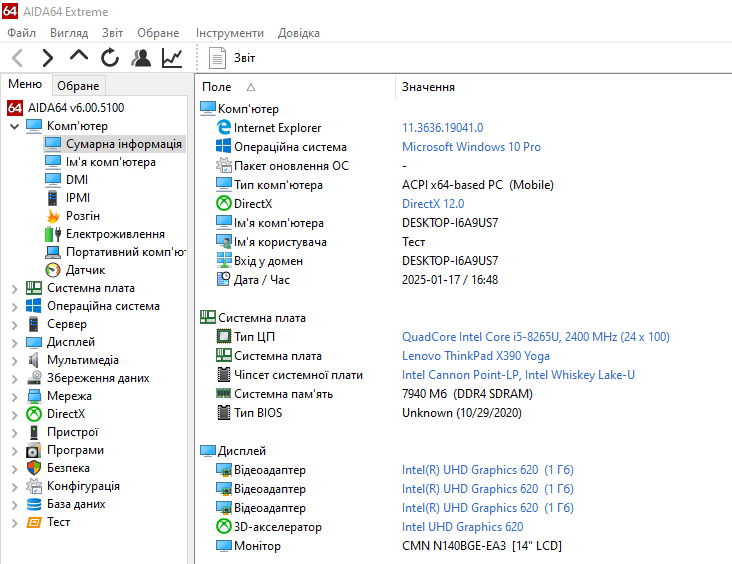Image resolution: width=732 pixels, height=564 pixels.
Task: Expand the Пристрої tree node
Action: [x=14, y=432]
